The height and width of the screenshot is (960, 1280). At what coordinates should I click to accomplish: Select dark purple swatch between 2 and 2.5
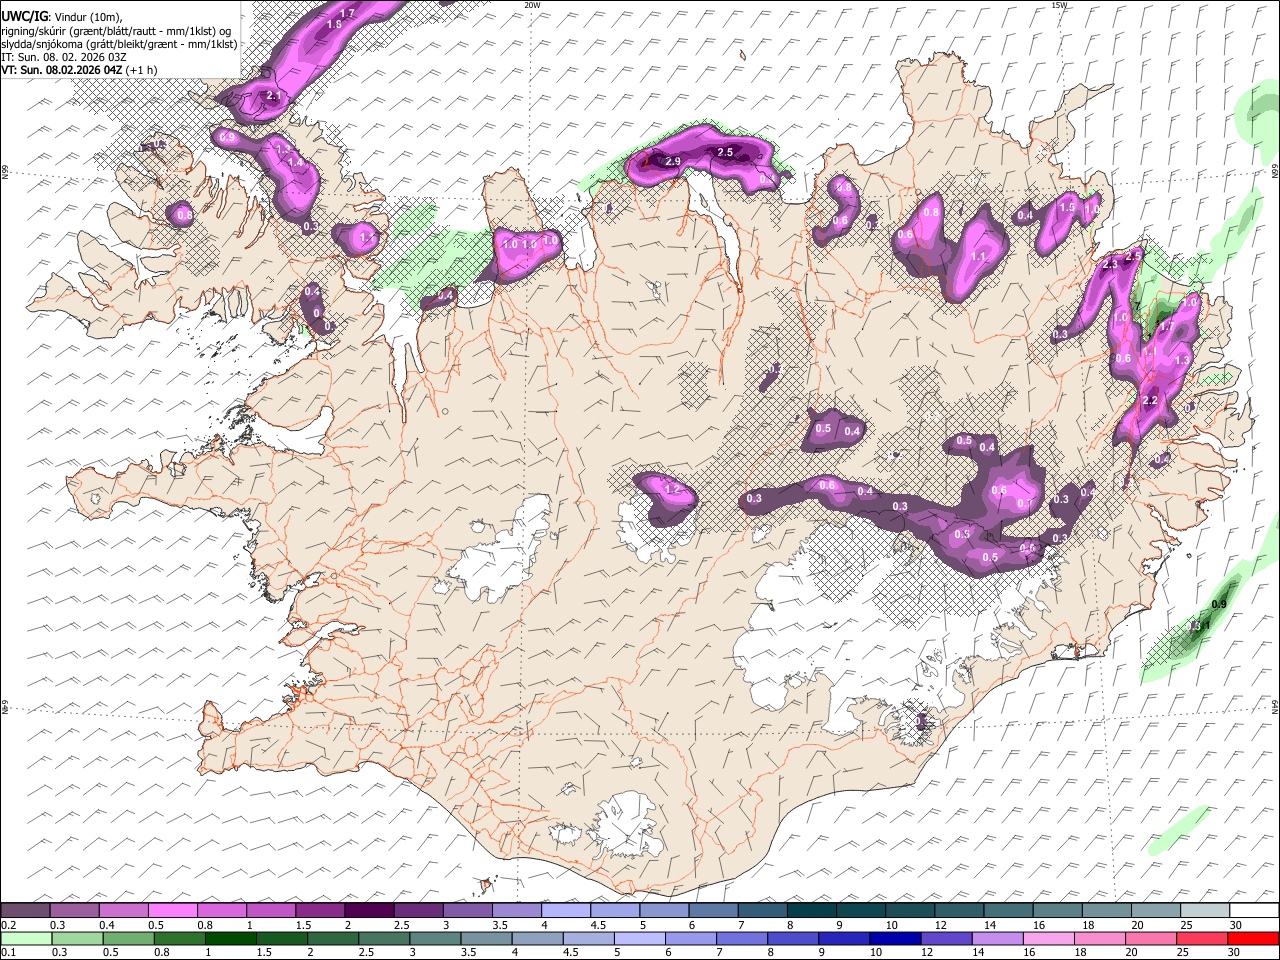click(x=369, y=911)
